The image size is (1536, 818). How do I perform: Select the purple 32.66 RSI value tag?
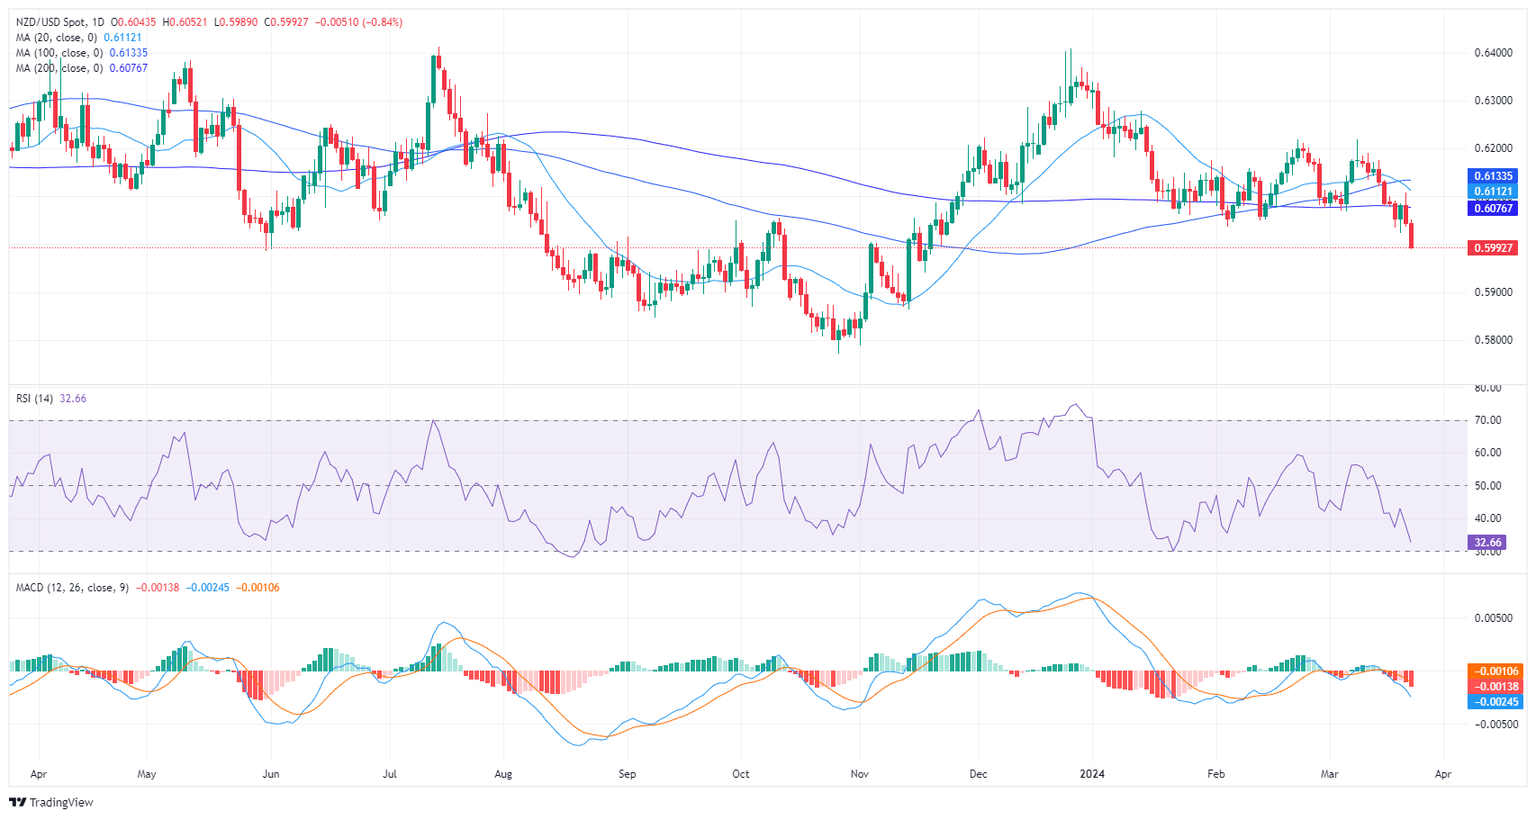point(1488,542)
